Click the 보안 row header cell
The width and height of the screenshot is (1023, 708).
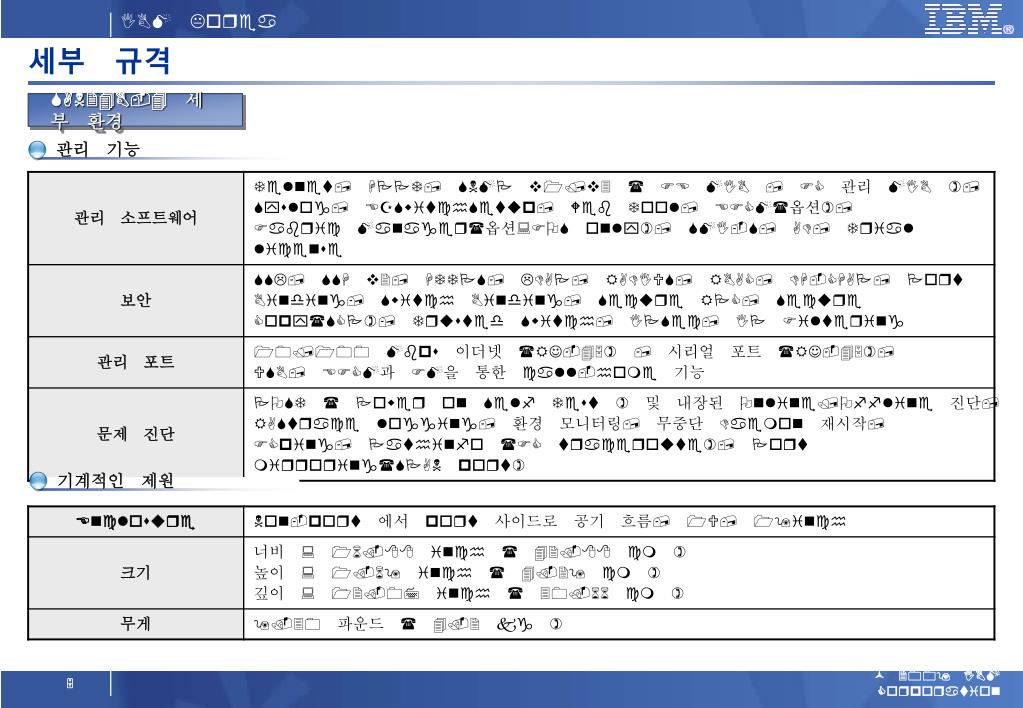tap(136, 300)
